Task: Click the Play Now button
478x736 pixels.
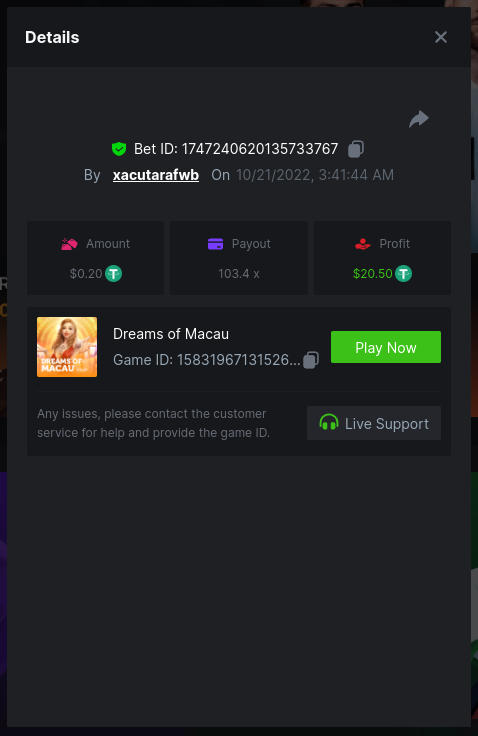Action: 386,347
